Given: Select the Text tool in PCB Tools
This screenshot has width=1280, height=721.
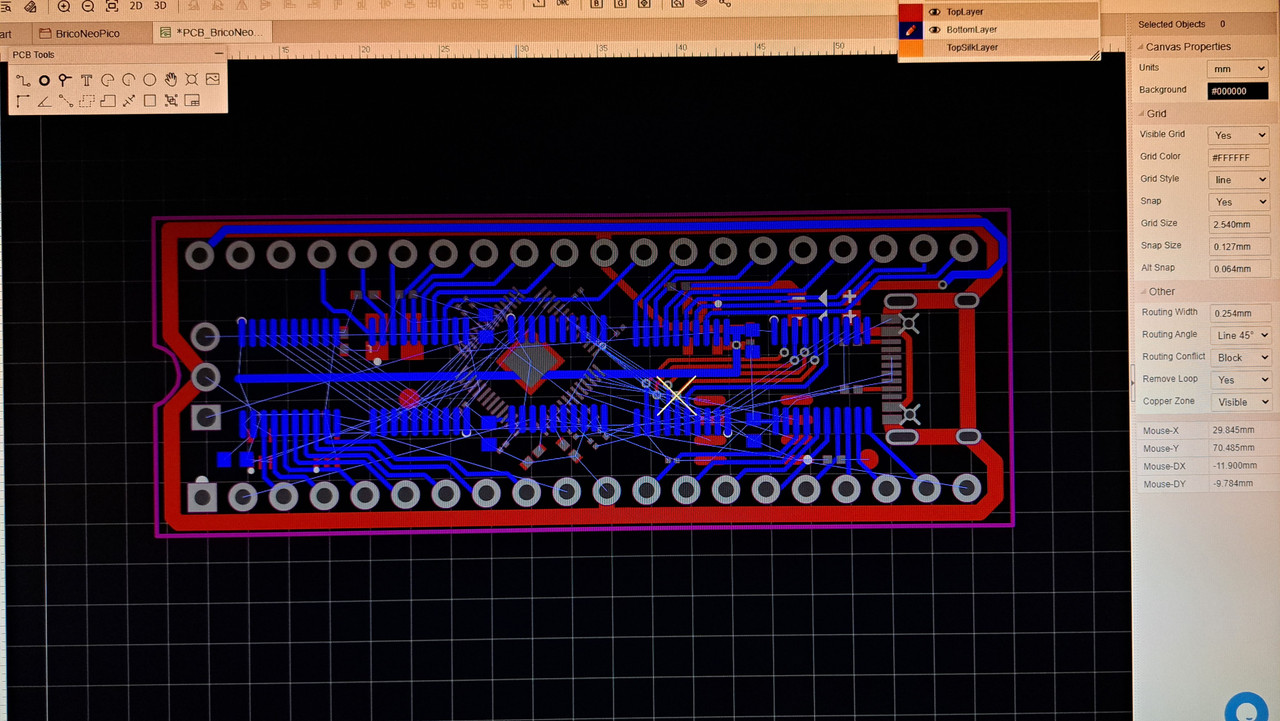Looking at the screenshot, I should tap(86, 80).
